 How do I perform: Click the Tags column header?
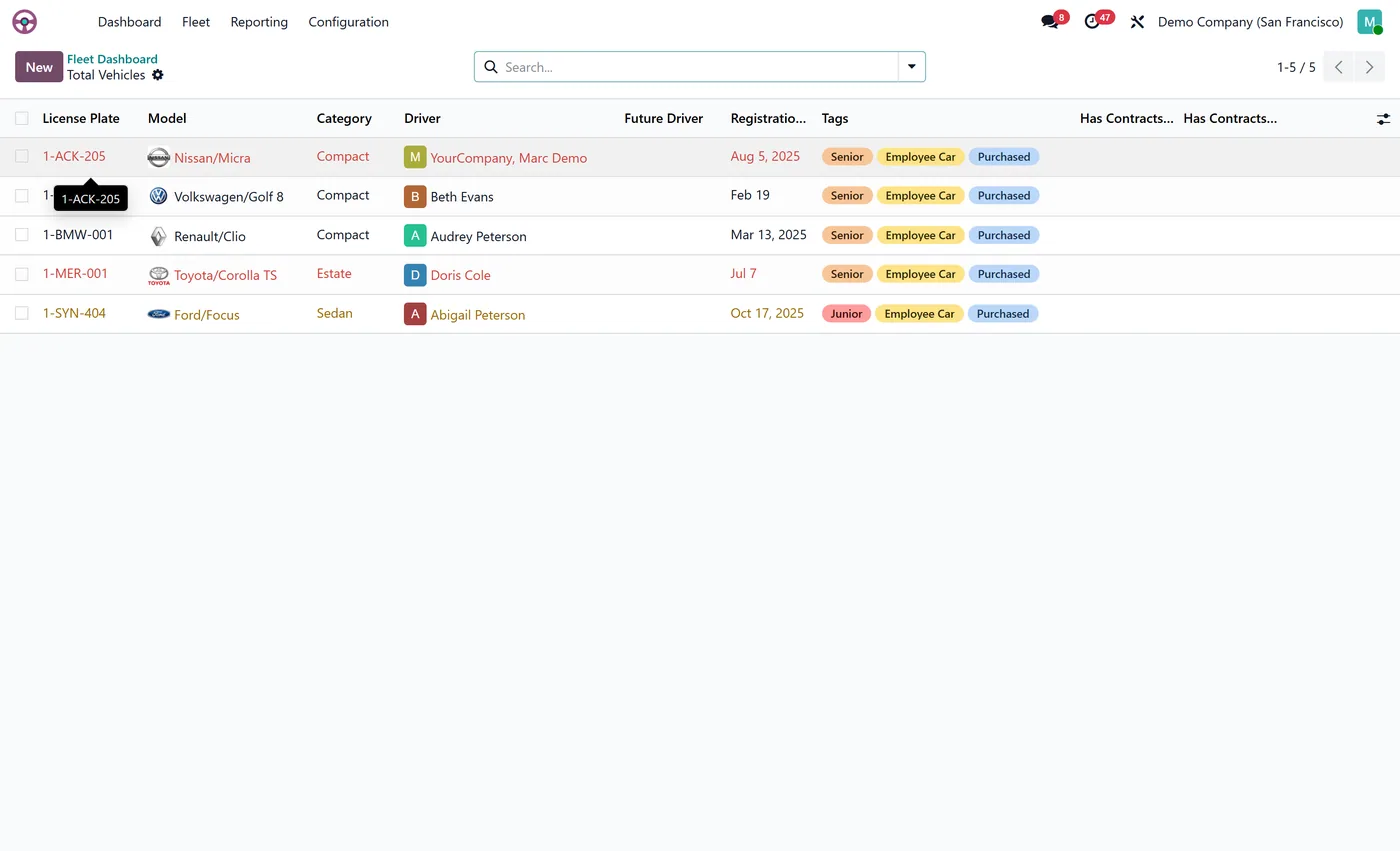click(x=835, y=118)
